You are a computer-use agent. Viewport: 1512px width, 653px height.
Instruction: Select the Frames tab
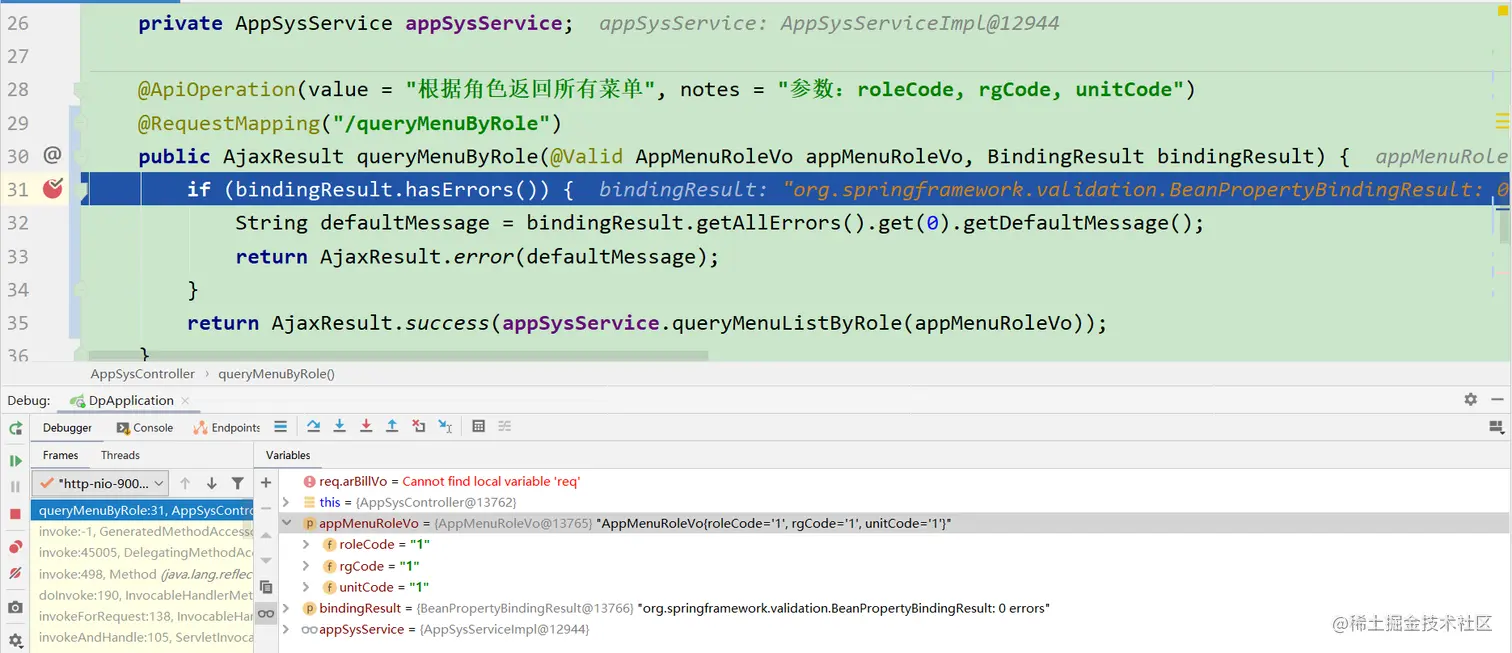point(60,455)
